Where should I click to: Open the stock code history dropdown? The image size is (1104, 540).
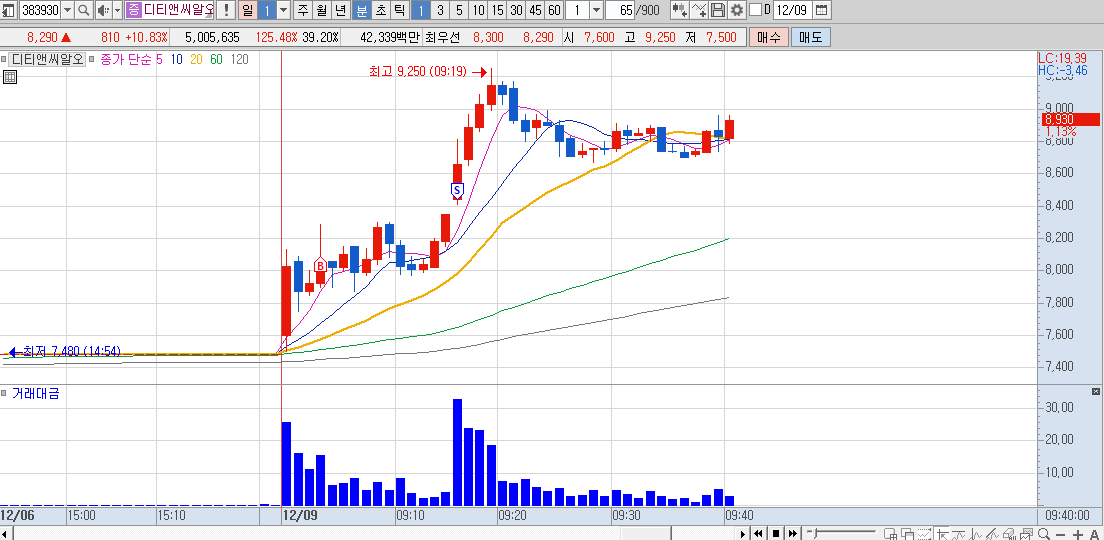tap(68, 10)
